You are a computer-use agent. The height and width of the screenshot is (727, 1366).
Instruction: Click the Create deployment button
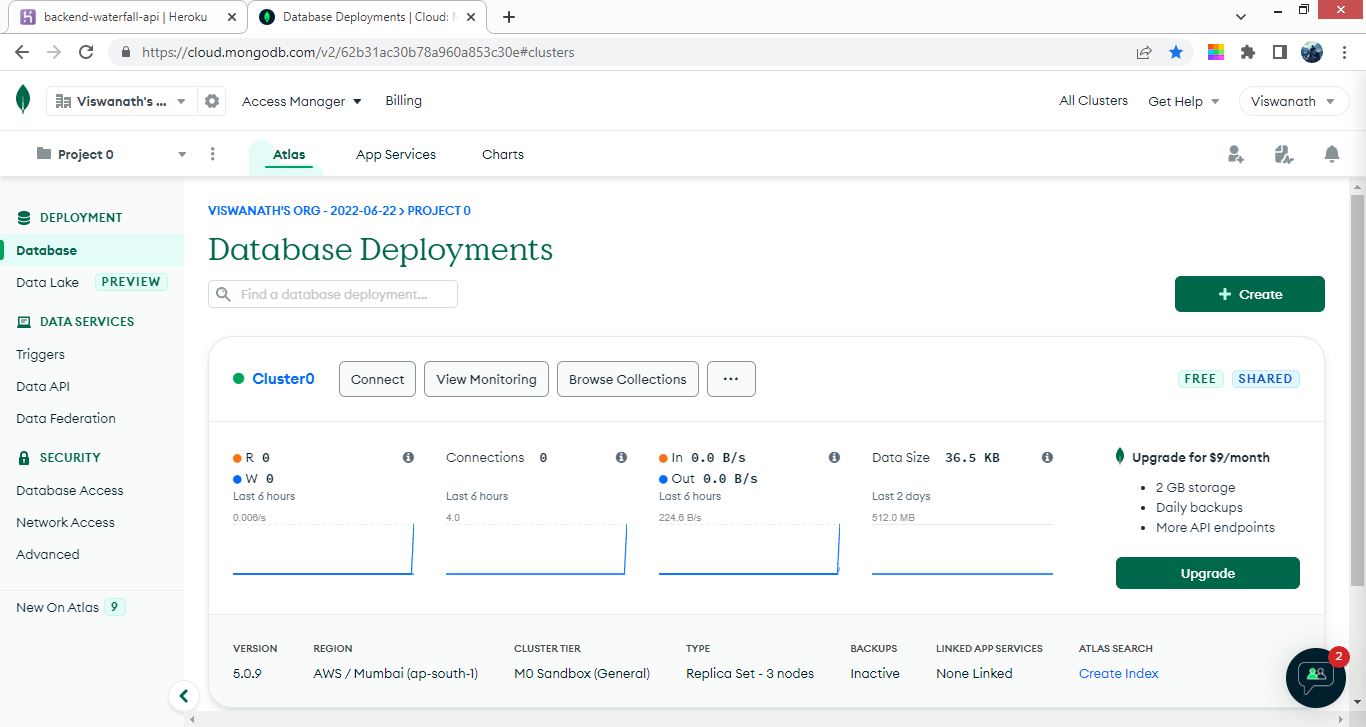[x=1250, y=294]
